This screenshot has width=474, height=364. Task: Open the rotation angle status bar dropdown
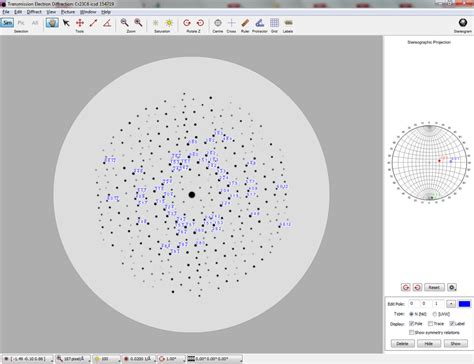point(171,359)
